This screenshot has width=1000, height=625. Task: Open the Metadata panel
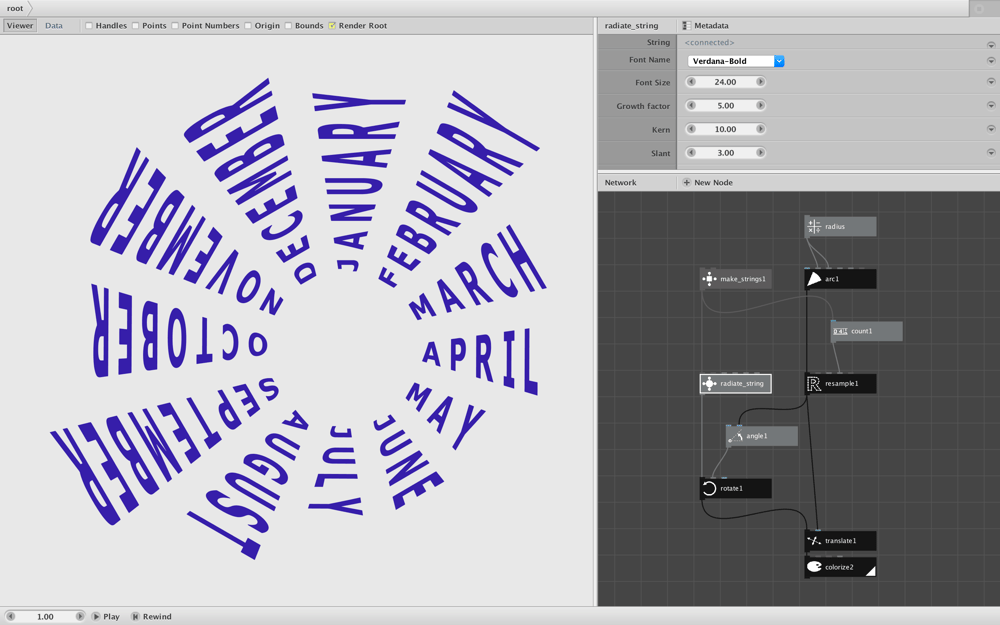(705, 26)
